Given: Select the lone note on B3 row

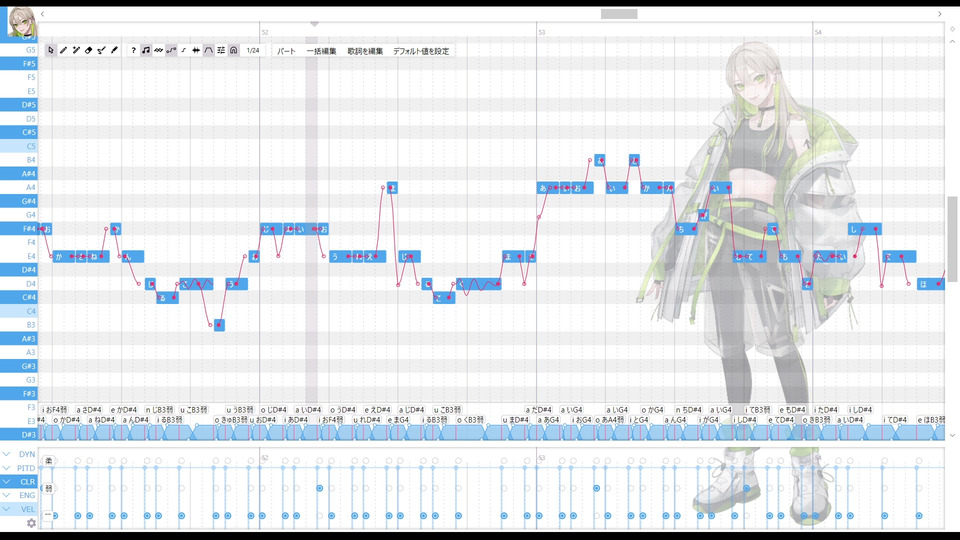Looking at the screenshot, I should coord(219,325).
